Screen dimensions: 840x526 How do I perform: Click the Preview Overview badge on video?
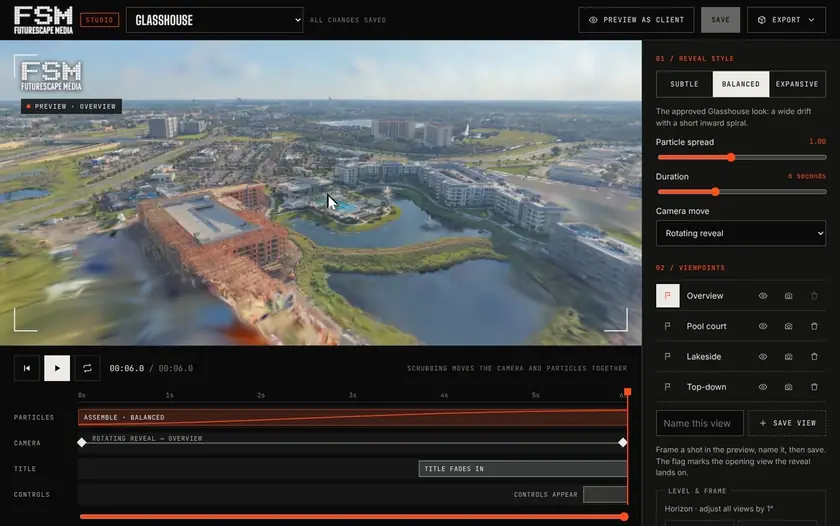point(71,107)
